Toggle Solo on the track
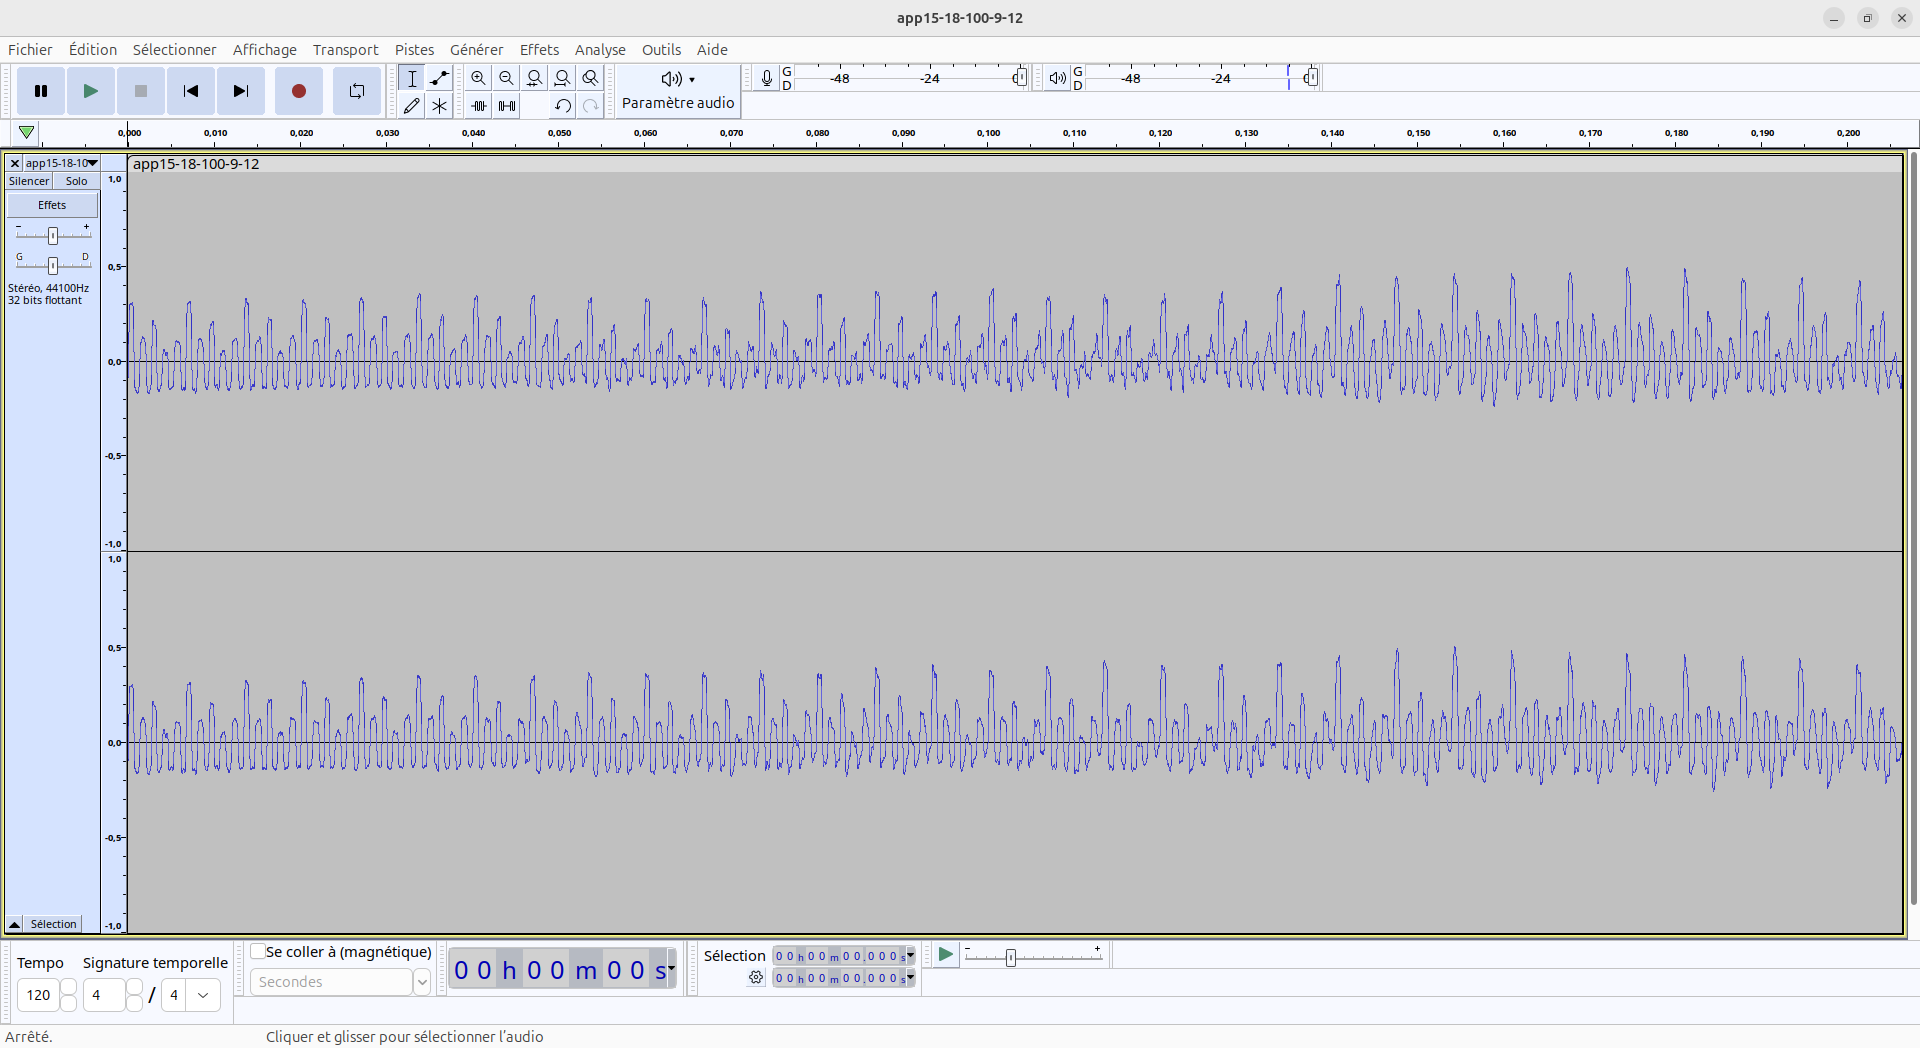The width and height of the screenshot is (1920, 1048). coord(76,181)
